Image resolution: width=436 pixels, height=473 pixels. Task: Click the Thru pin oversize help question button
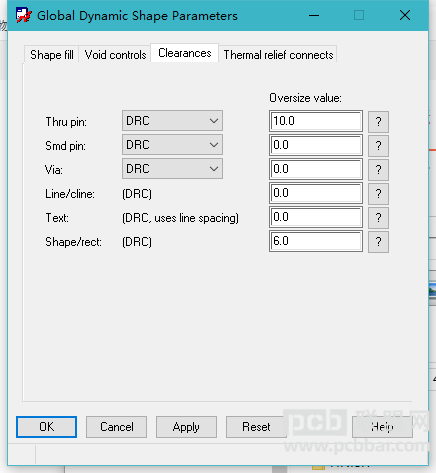pos(378,121)
